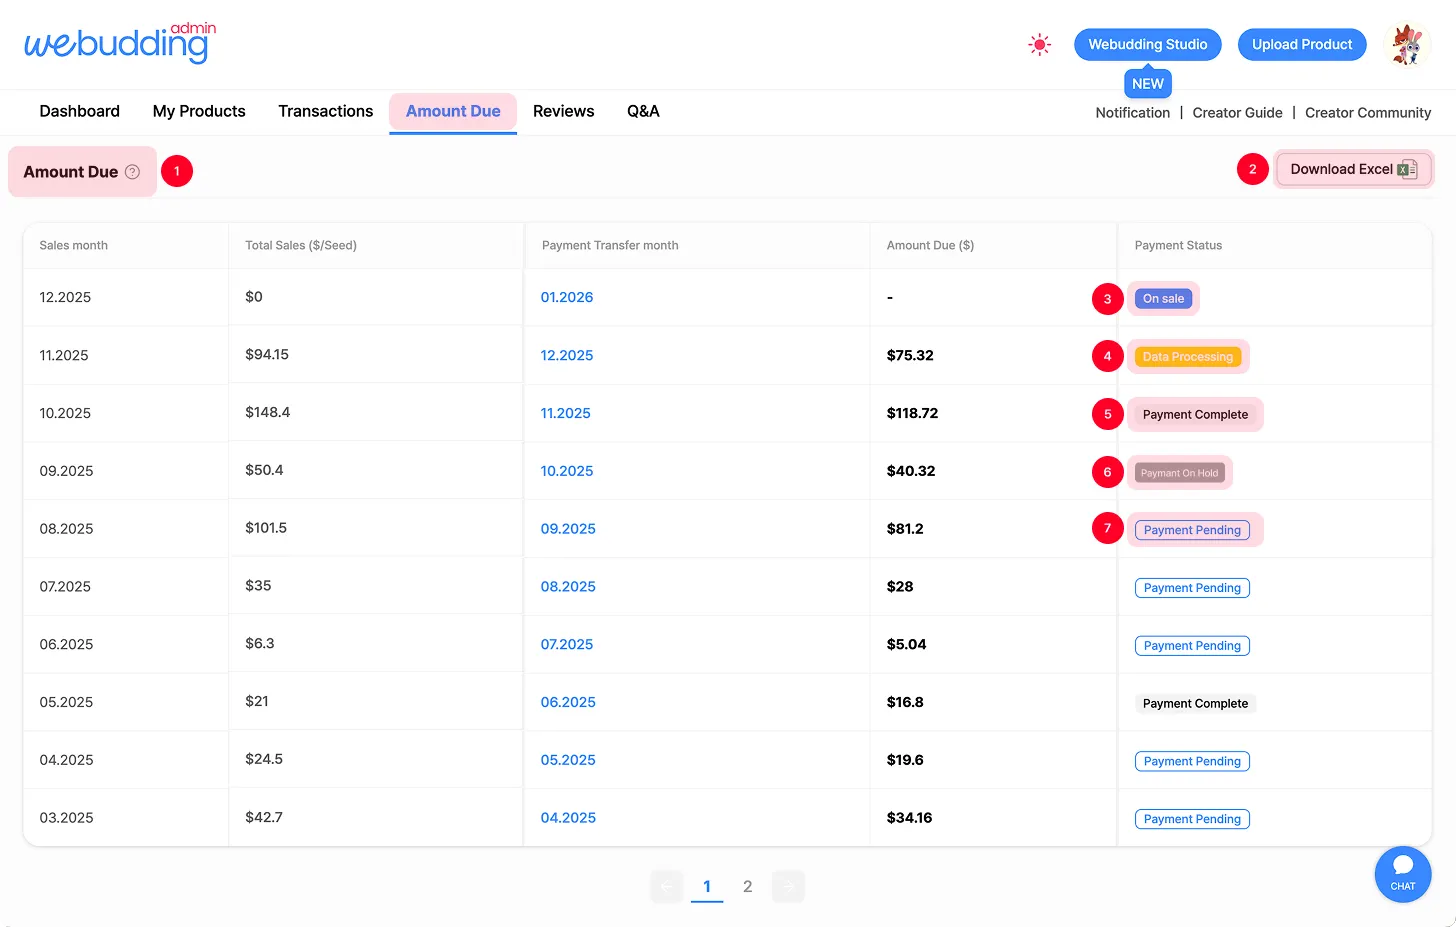
Task: Click the Data Processing status badge
Action: (1188, 357)
